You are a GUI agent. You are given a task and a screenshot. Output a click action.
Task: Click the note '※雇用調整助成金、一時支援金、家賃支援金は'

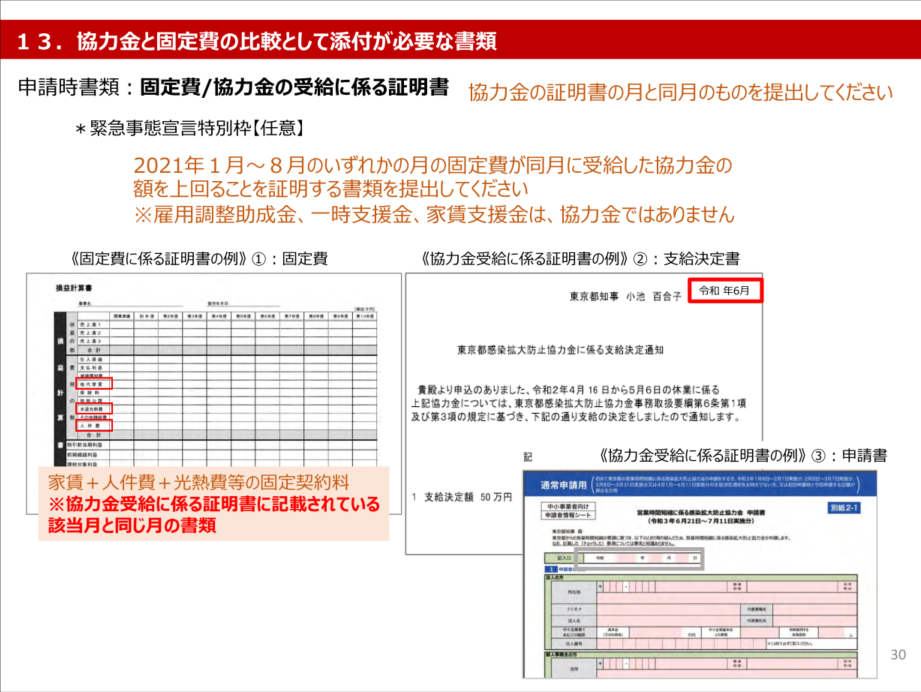click(x=433, y=214)
